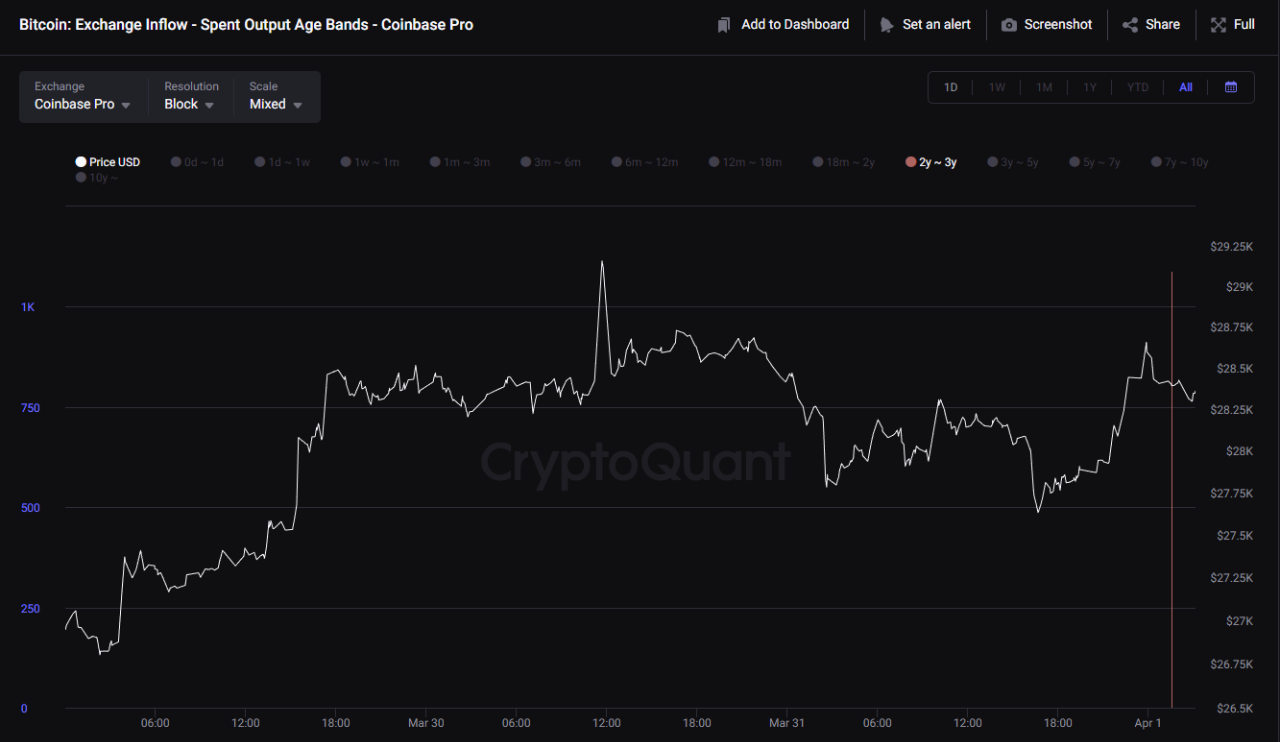Open the custom date range calendar
The image size is (1280, 742).
(x=1231, y=87)
